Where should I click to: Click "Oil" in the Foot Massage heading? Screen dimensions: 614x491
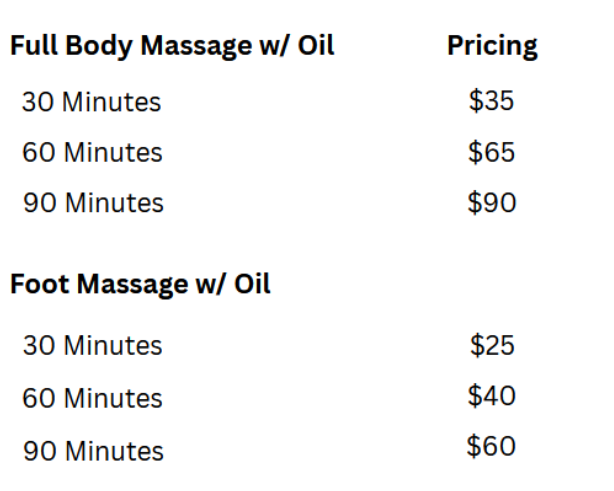tap(250, 284)
